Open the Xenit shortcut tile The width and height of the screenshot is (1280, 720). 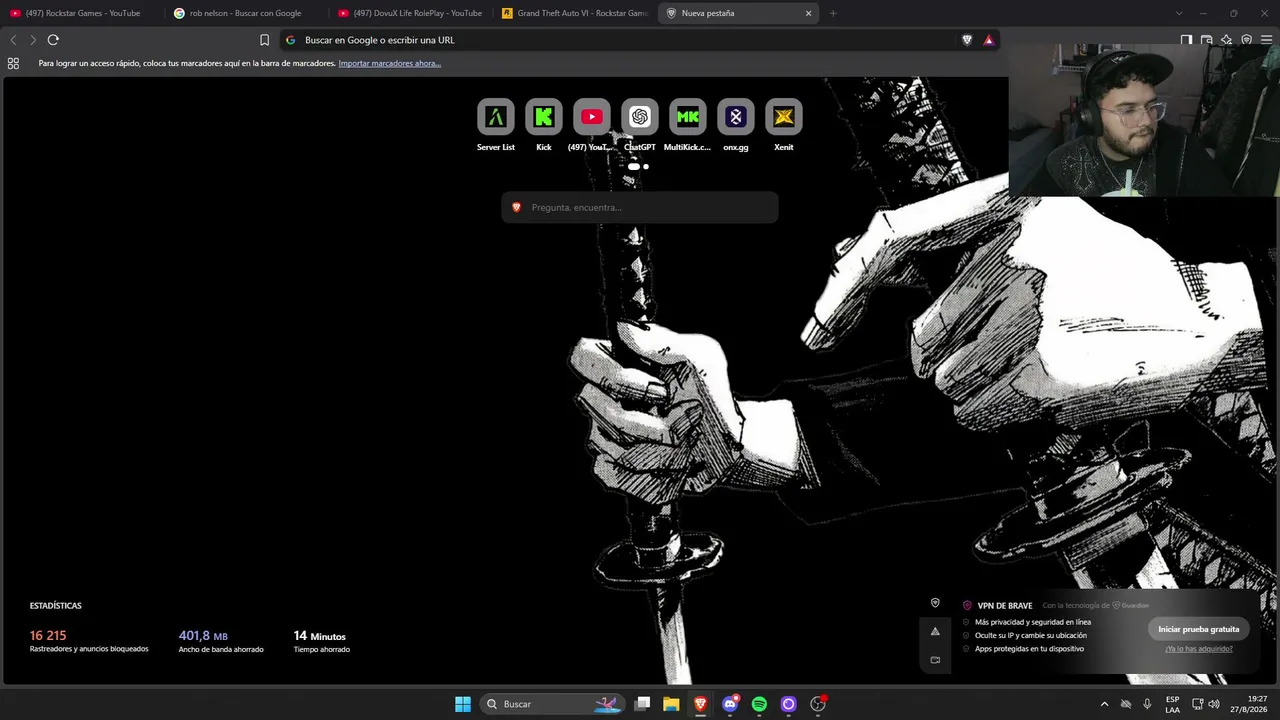(783, 117)
